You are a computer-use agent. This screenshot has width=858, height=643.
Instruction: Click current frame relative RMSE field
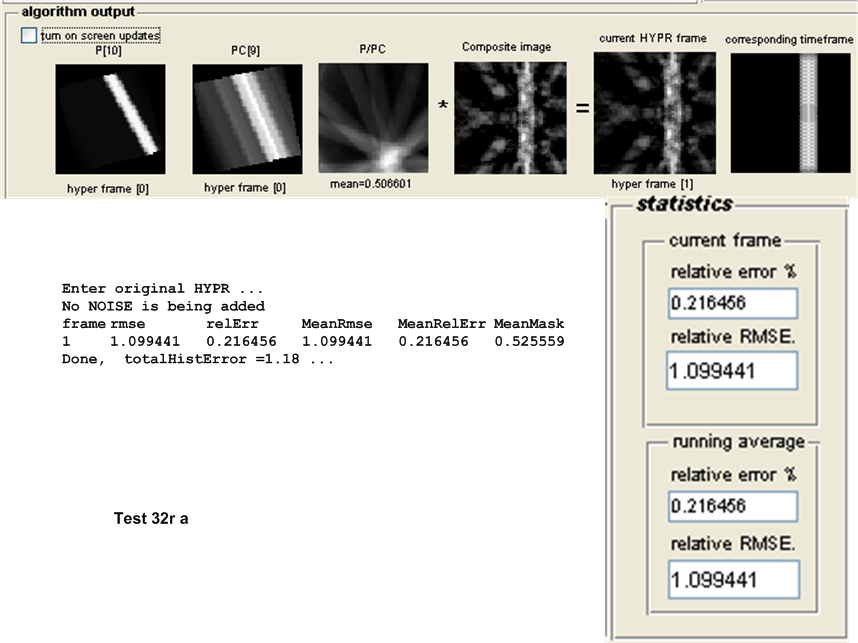coord(732,371)
